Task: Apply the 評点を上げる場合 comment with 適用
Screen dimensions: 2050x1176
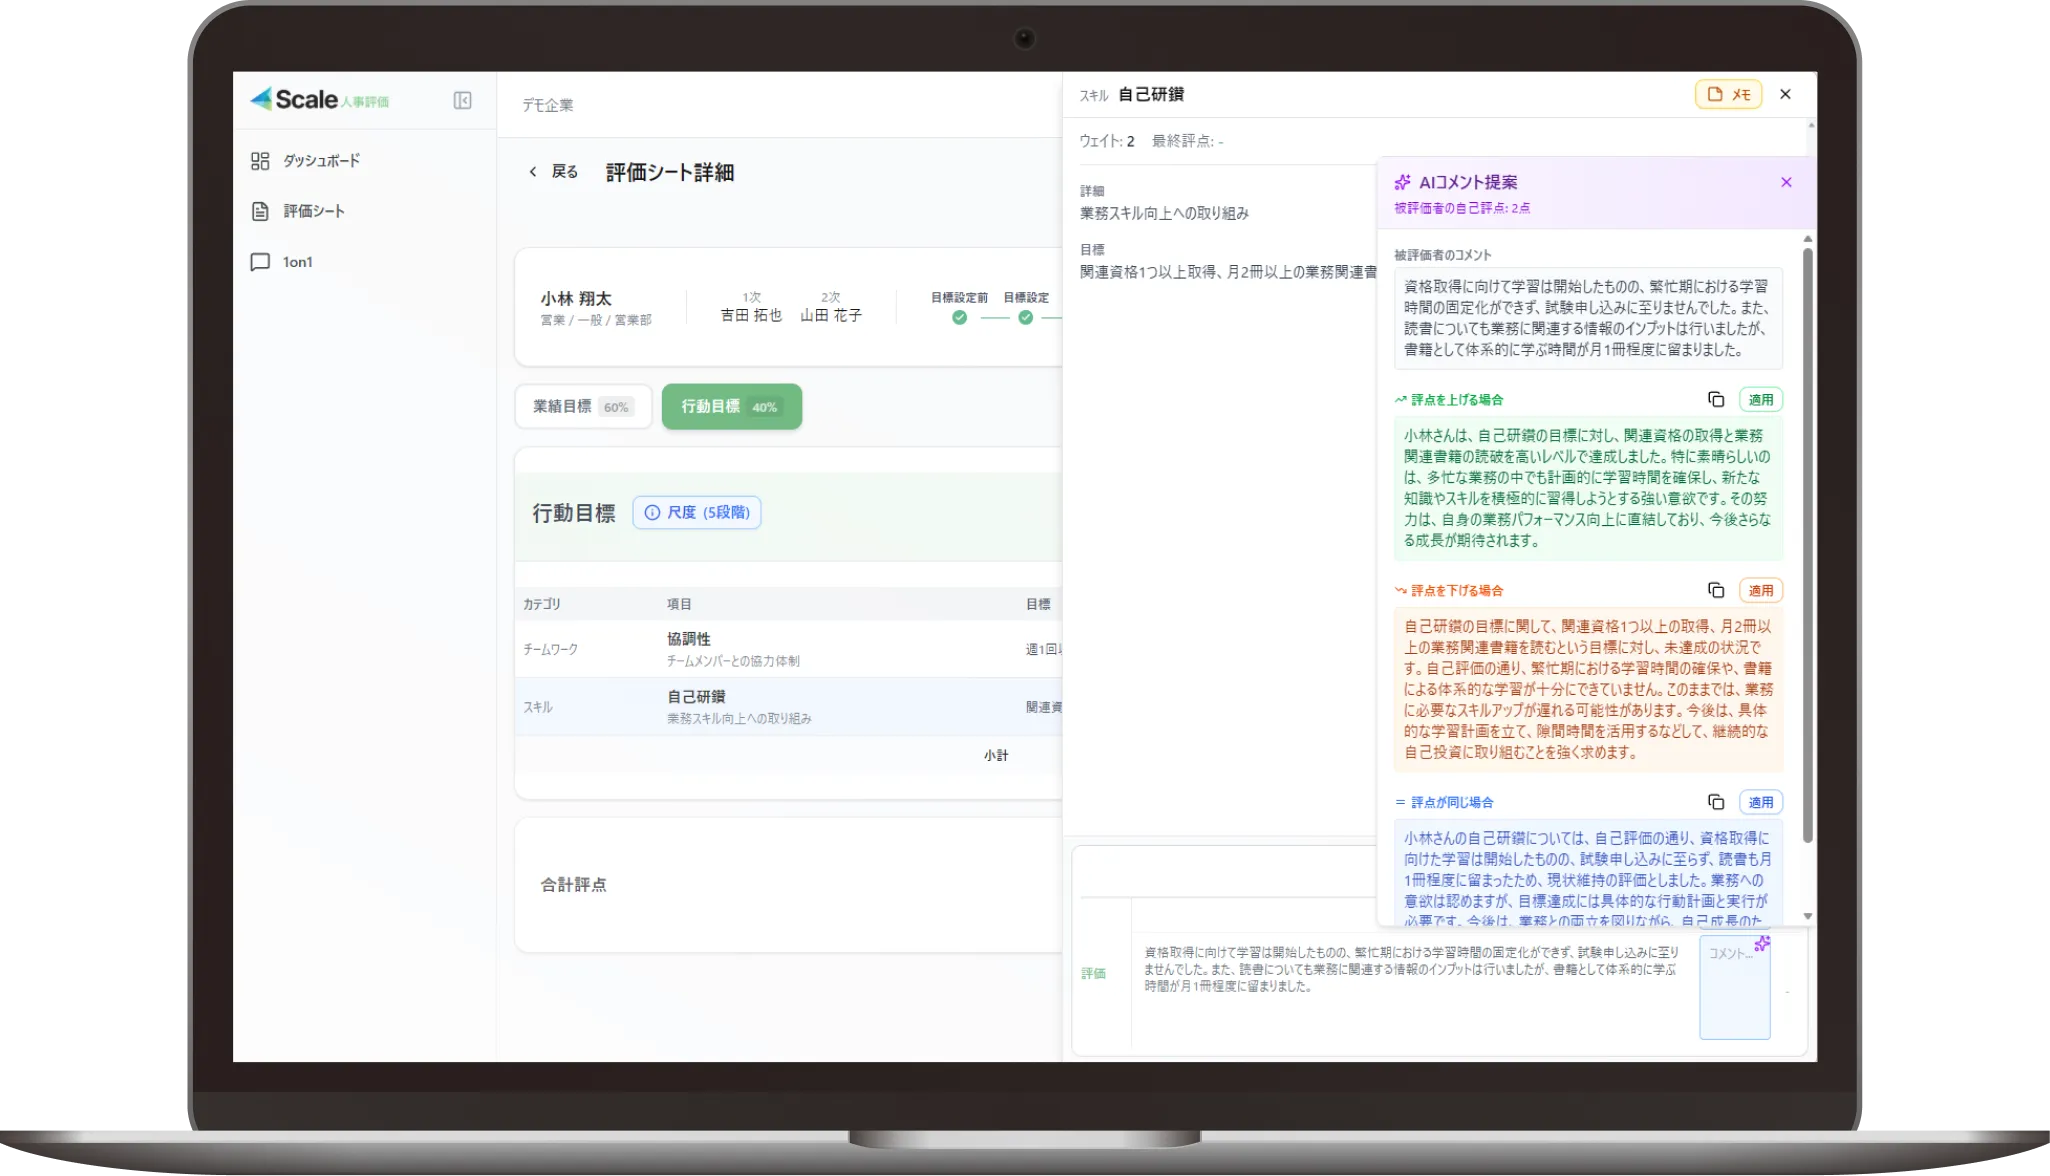Action: tap(1762, 399)
